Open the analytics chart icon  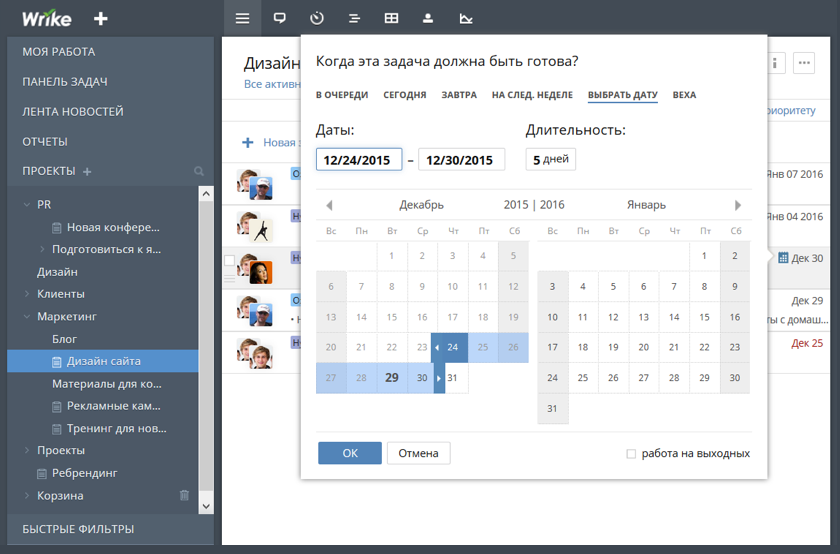click(466, 19)
